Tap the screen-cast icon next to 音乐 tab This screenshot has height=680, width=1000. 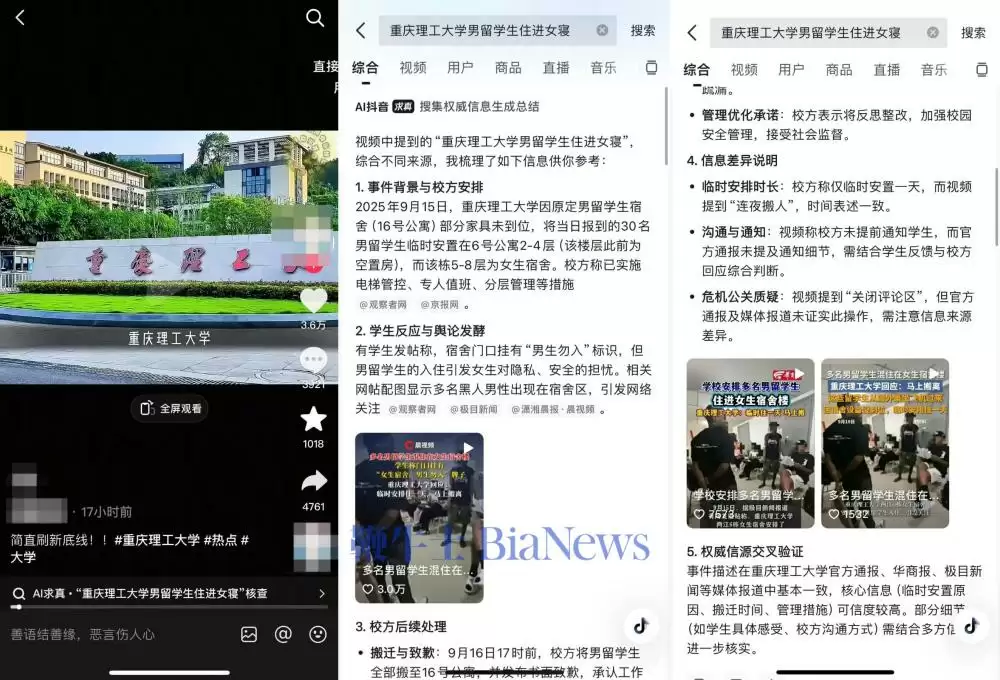pyautogui.click(x=651, y=67)
